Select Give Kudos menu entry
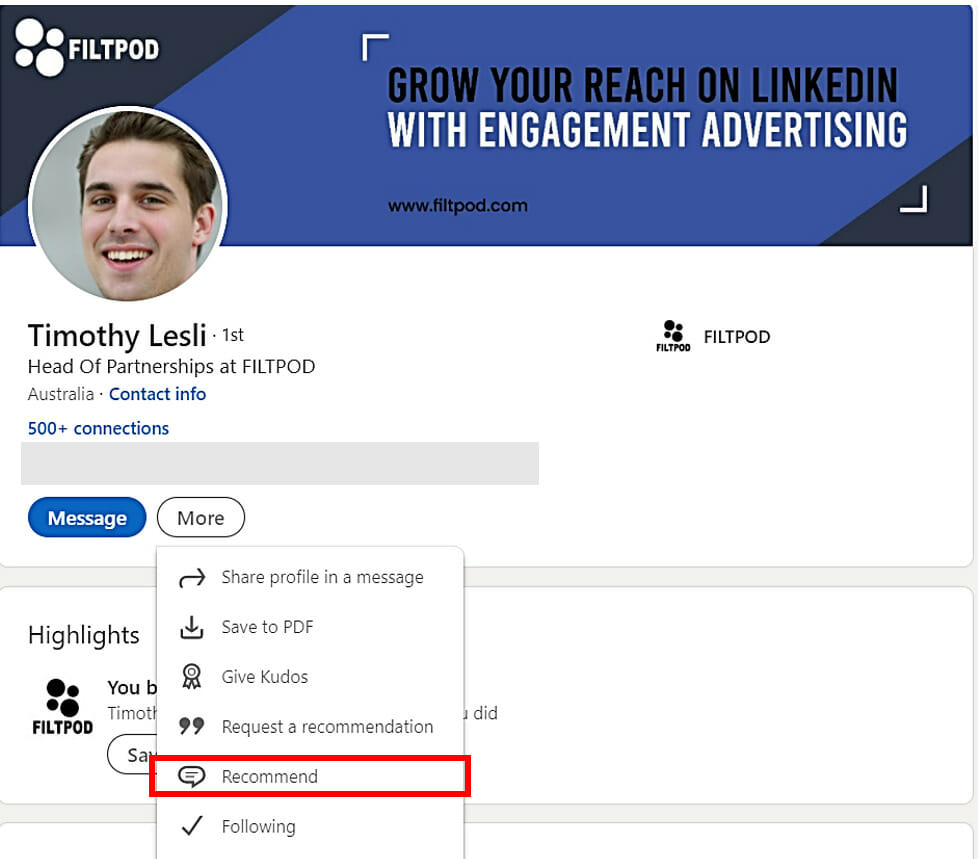Screen dimensions: 978x859 click(310, 677)
